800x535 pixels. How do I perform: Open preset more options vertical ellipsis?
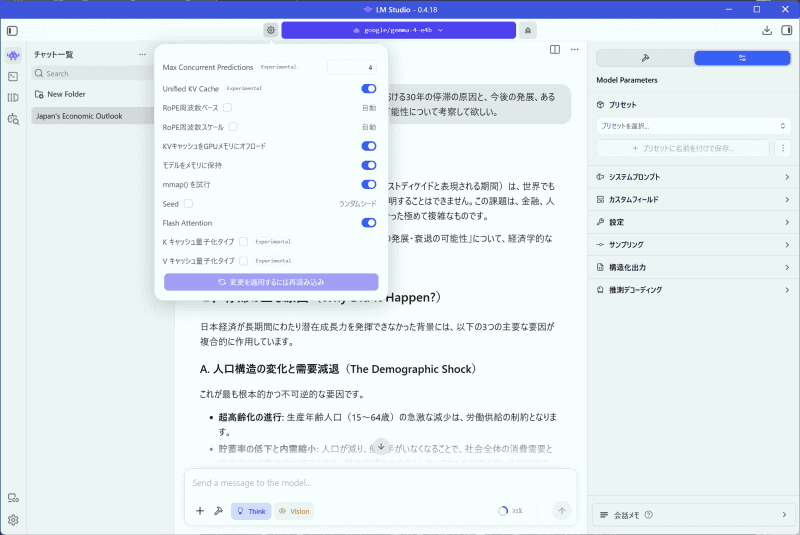click(783, 148)
